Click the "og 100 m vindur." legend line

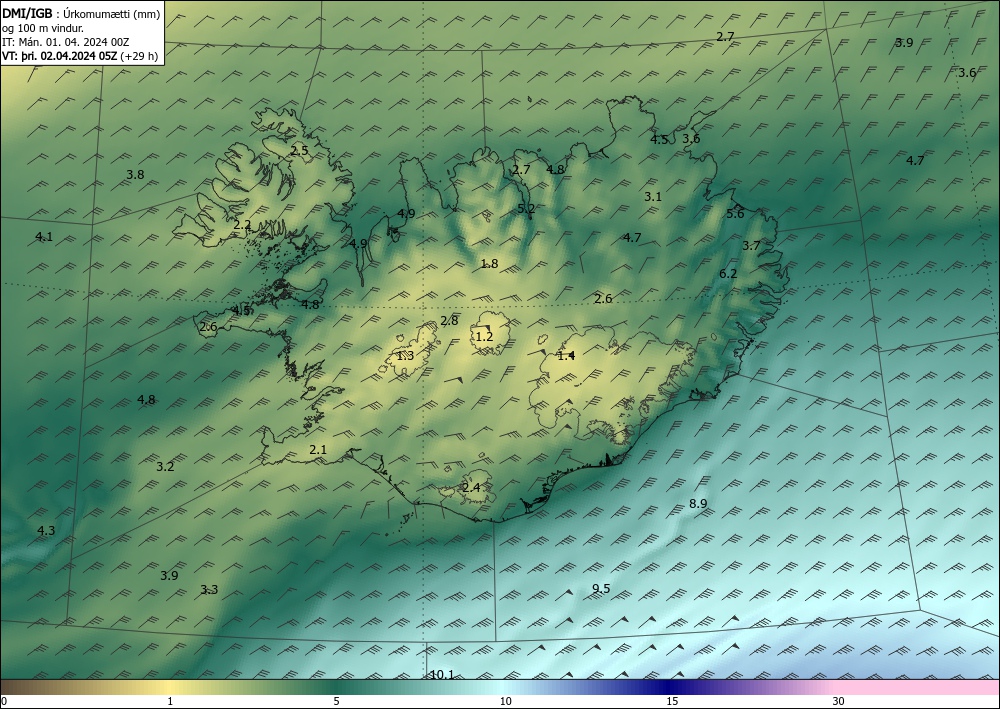(x=42, y=29)
